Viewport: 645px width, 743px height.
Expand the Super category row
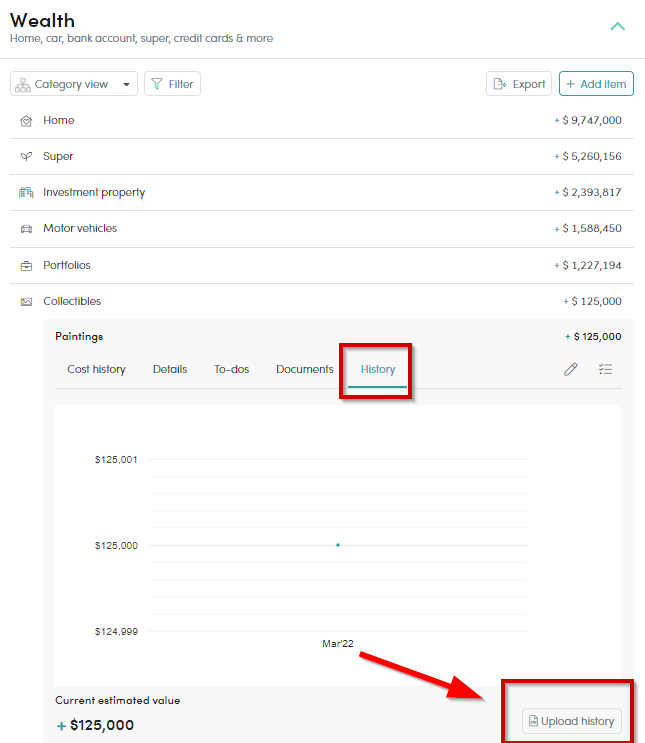322,156
